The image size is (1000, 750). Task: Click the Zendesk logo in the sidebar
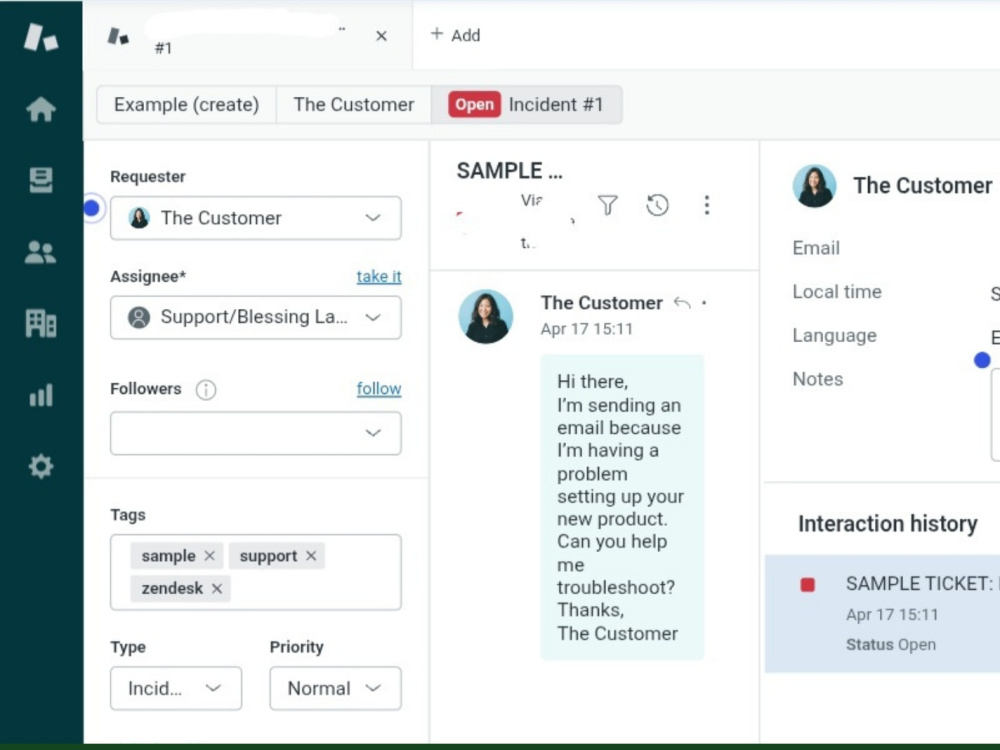coord(41,37)
